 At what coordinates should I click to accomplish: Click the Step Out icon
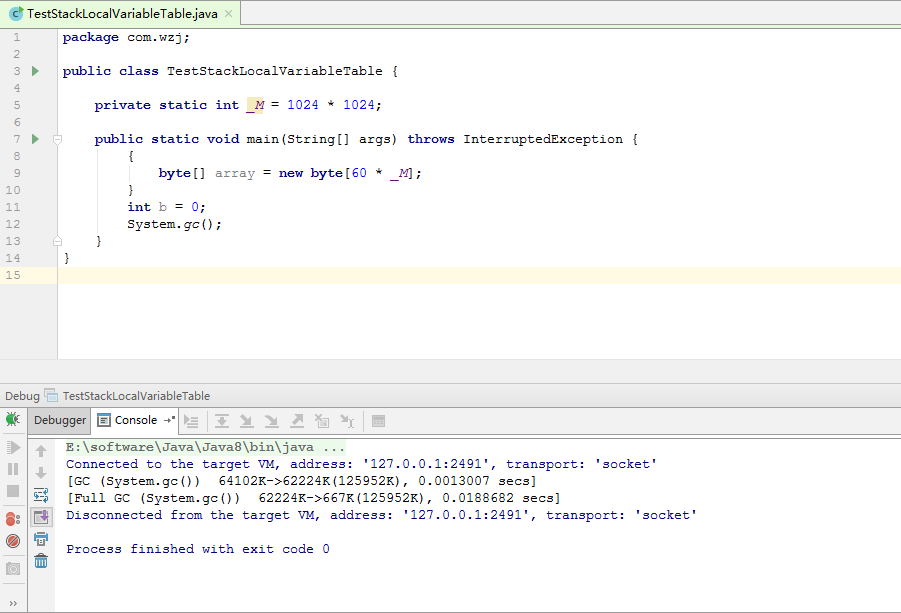coord(297,422)
